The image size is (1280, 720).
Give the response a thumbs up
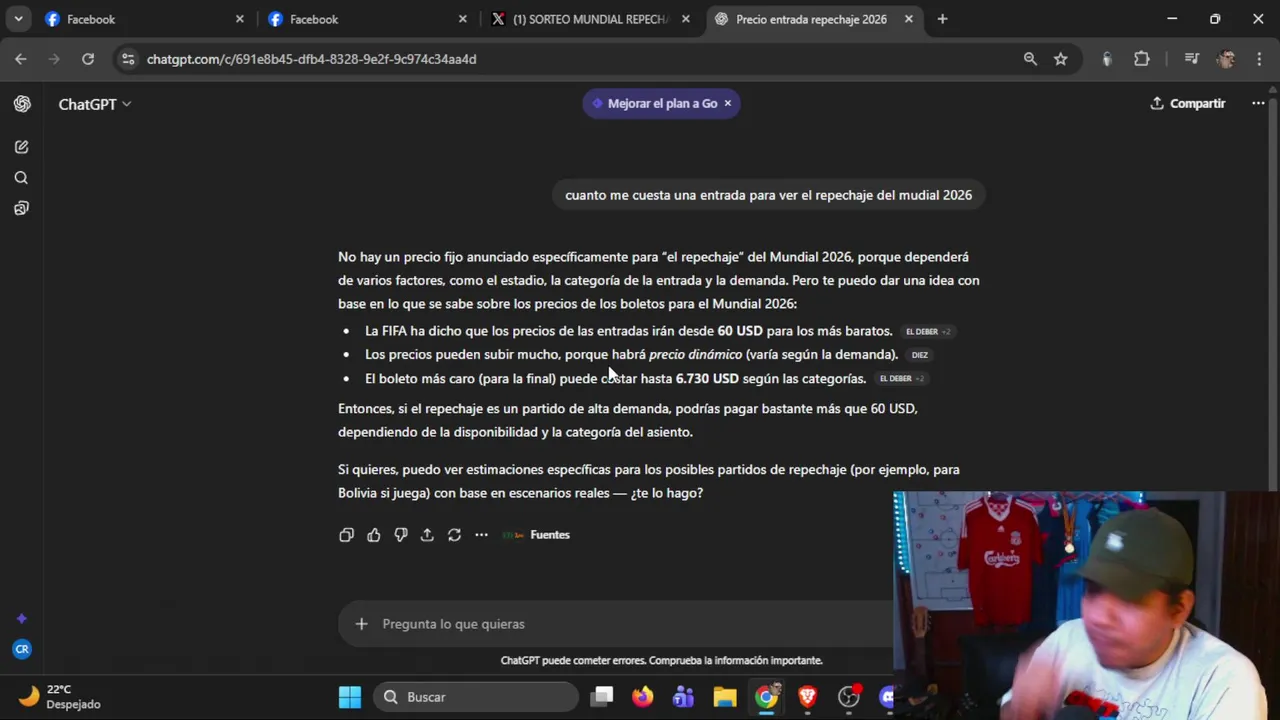pyautogui.click(x=373, y=535)
